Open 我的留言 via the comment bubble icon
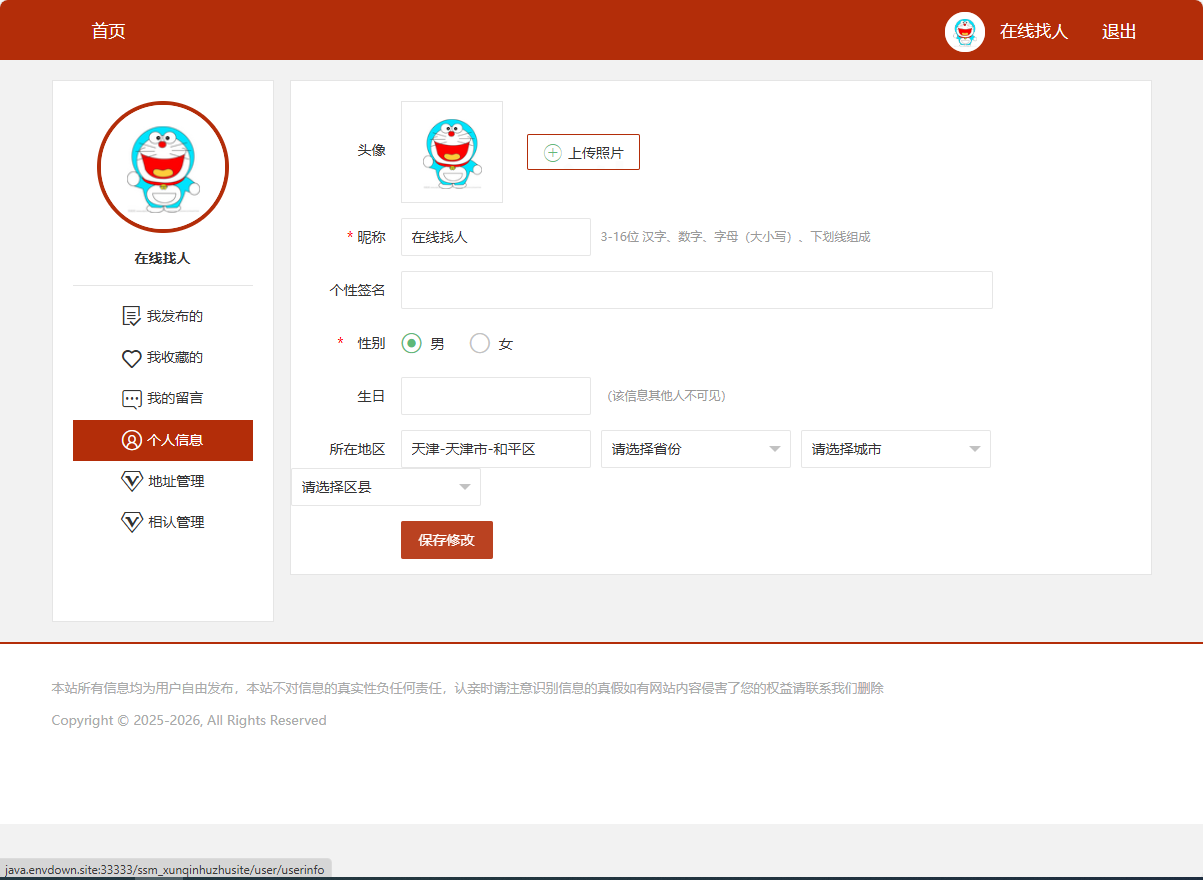1203x880 pixels. point(131,397)
